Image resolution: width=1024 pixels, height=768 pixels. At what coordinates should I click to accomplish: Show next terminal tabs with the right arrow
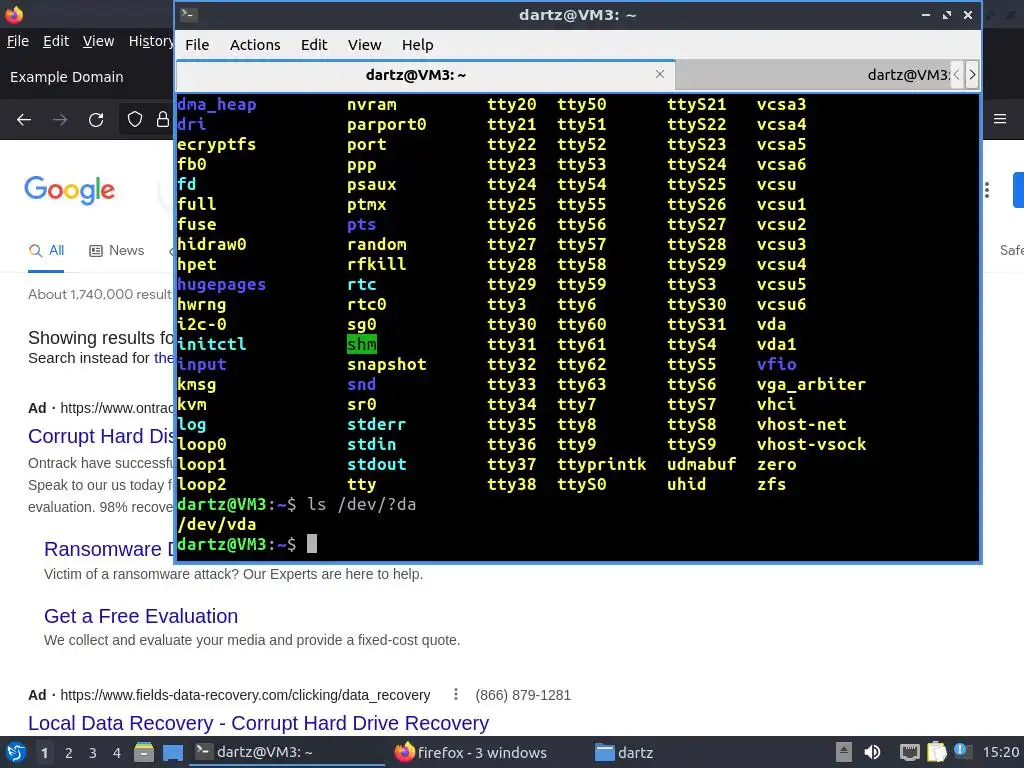tap(972, 74)
